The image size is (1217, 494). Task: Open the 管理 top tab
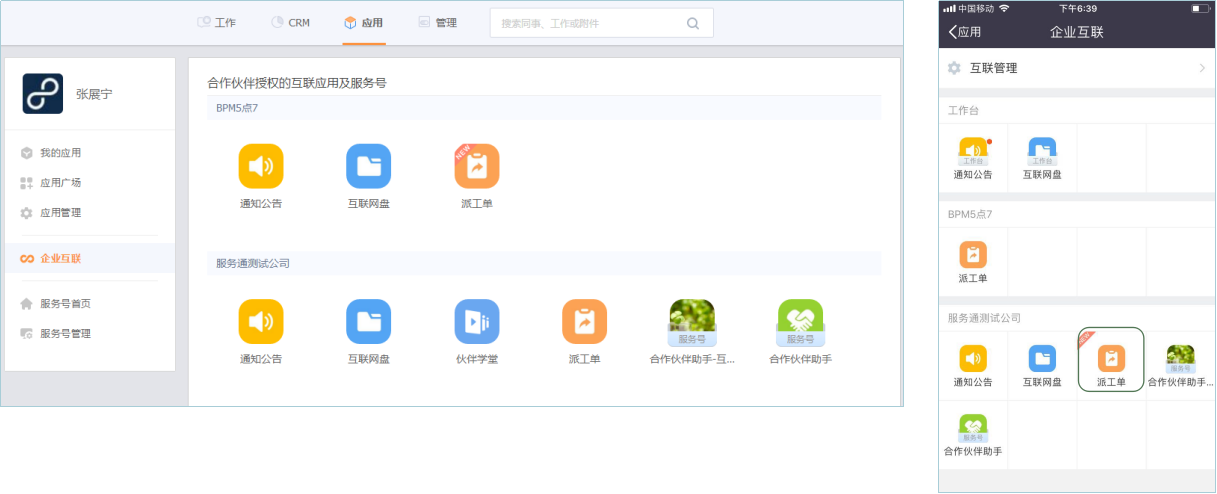437,22
